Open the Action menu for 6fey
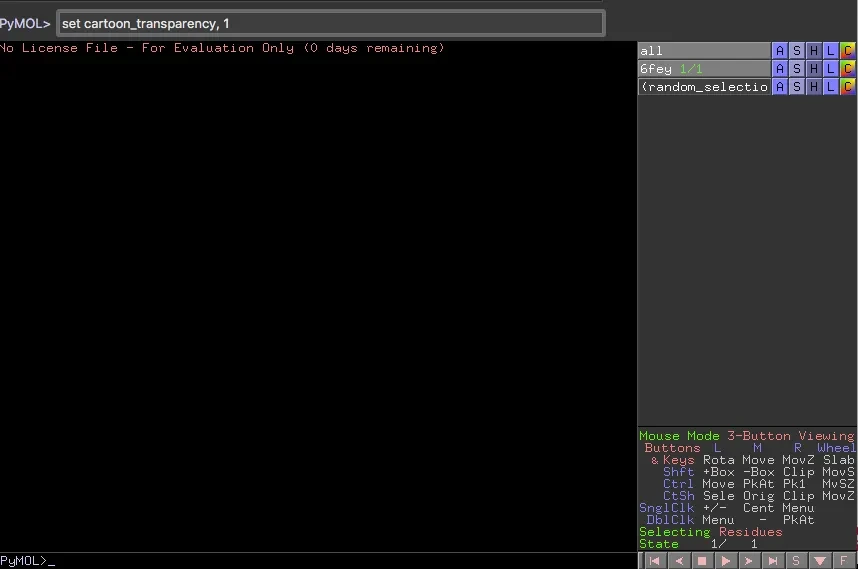858x569 pixels. pos(780,69)
